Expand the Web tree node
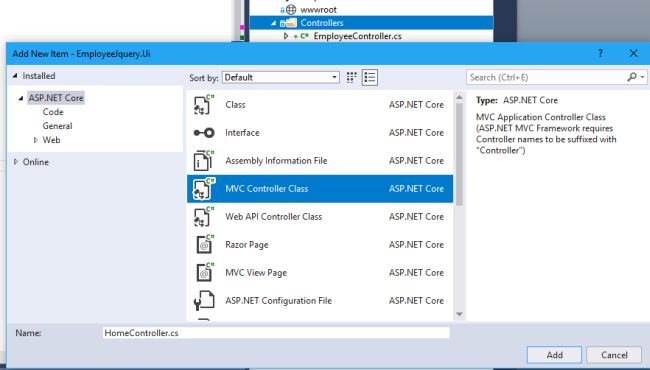This screenshot has height=370, width=650. (36, 140)
